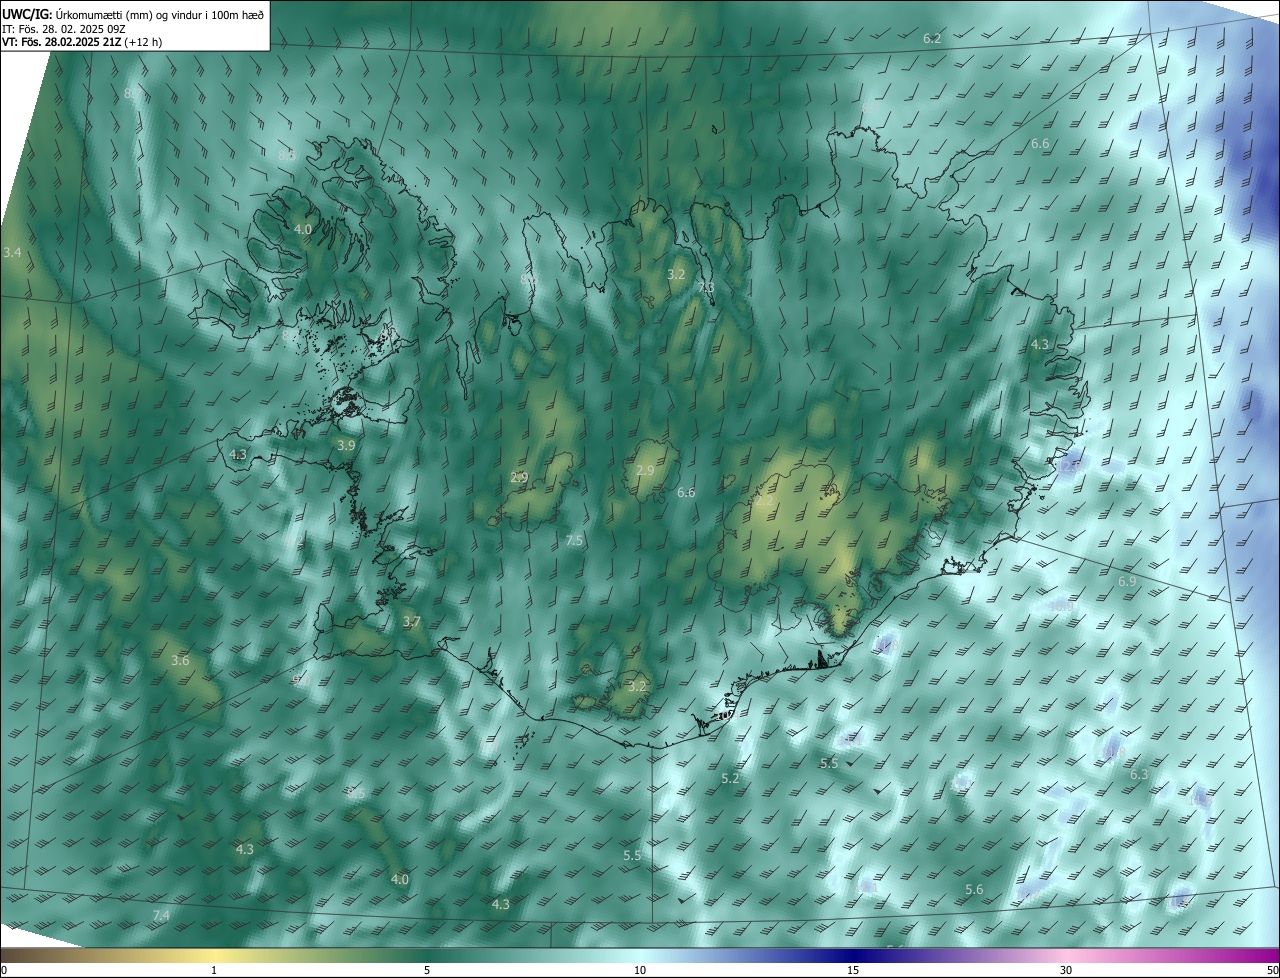This screenshot has height=978, width=1280.
Task: Click the 6.2 precipitation value
Action: pos(932,38)
